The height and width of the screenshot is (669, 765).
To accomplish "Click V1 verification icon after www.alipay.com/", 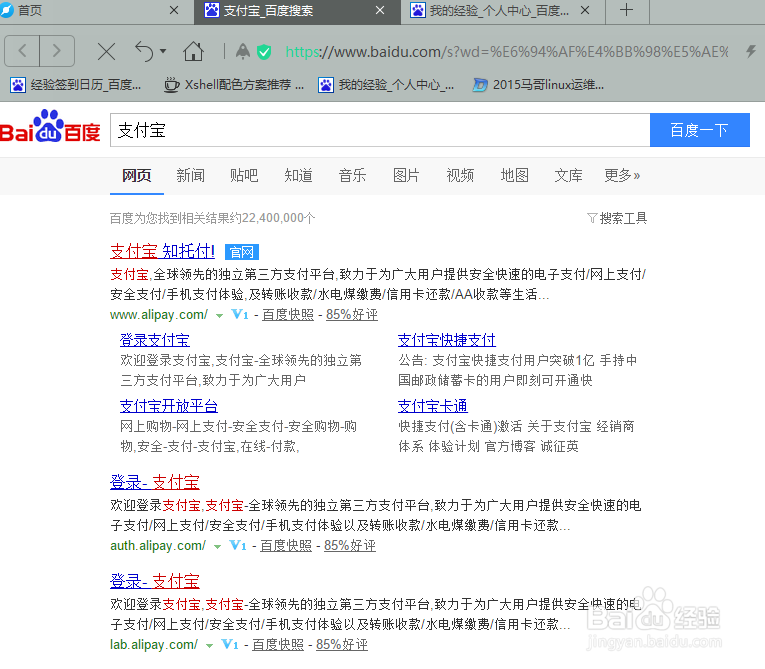I will [x=240, y=315].
